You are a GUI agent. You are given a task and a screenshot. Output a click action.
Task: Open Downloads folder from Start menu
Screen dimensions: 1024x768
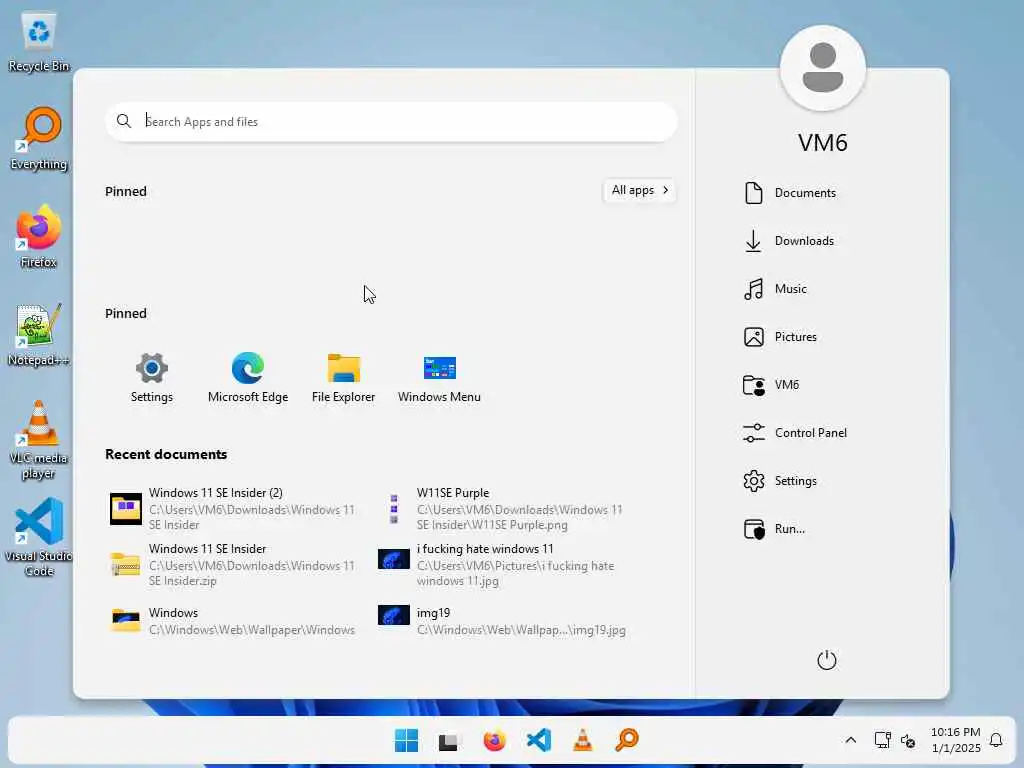pyautogui.click(x=789, y=241)
